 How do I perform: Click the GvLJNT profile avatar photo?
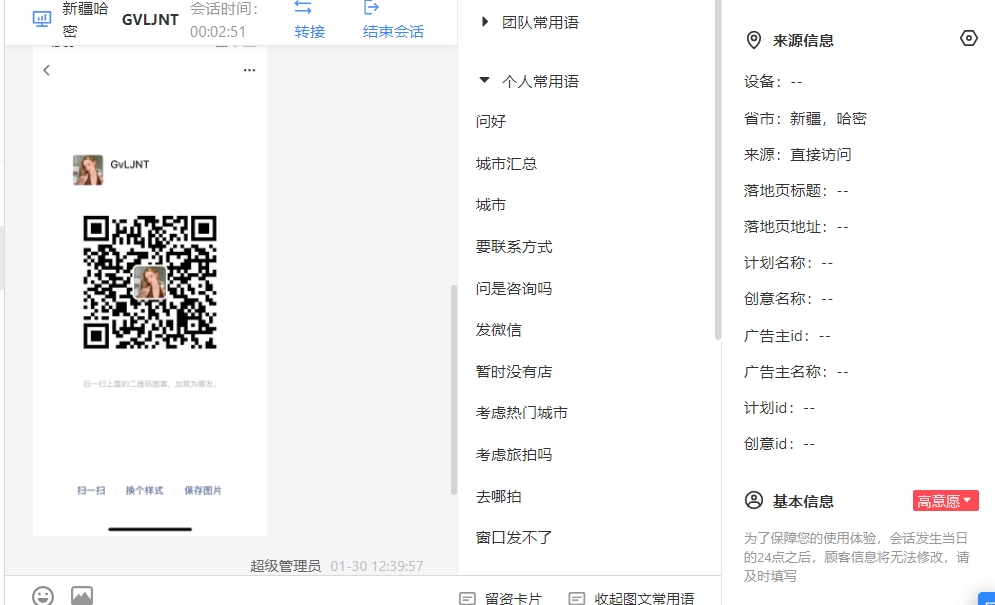pyautogui.click(x=88, y=170)
